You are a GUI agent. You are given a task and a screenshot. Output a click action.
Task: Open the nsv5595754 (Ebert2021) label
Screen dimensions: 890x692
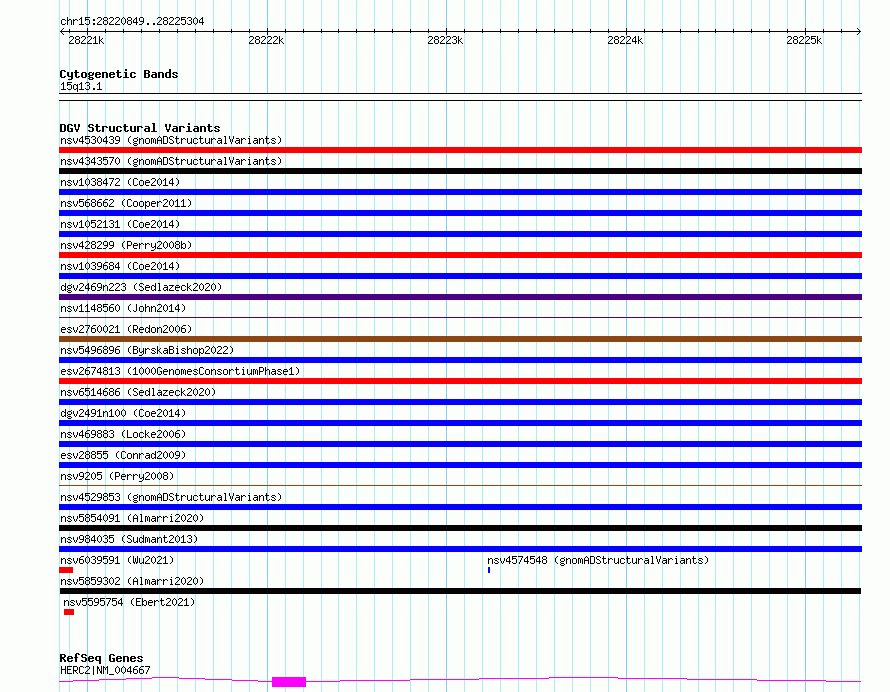click(x=129, y=602)
